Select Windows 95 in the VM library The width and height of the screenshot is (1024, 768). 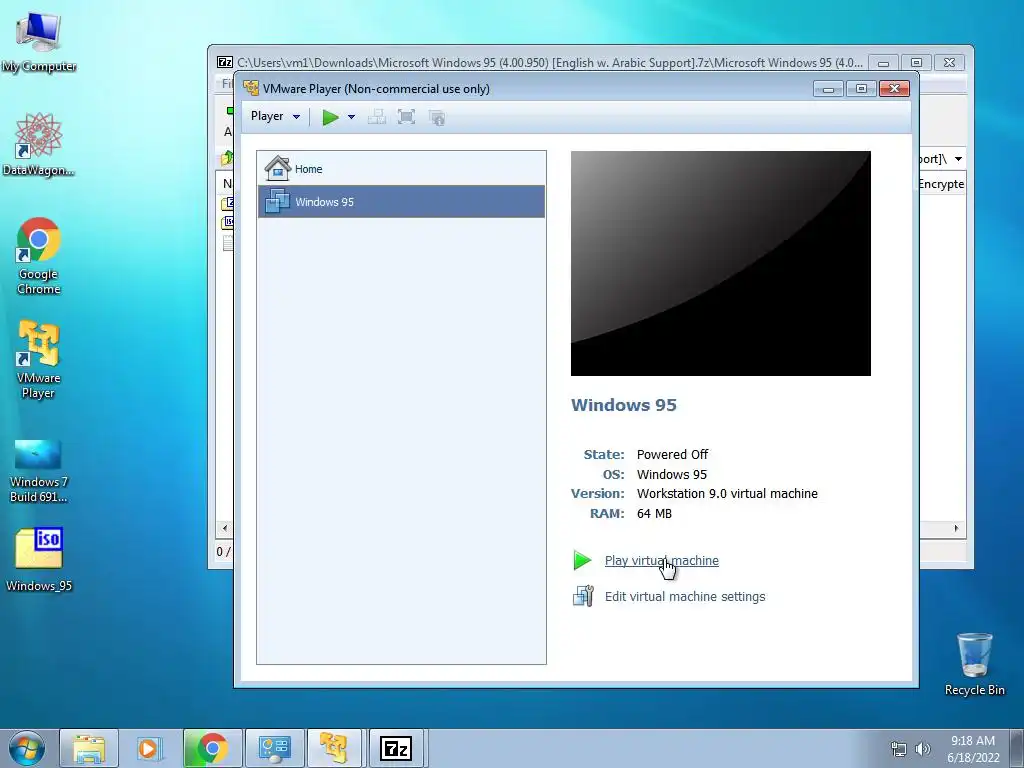click(x=401, y=202)
